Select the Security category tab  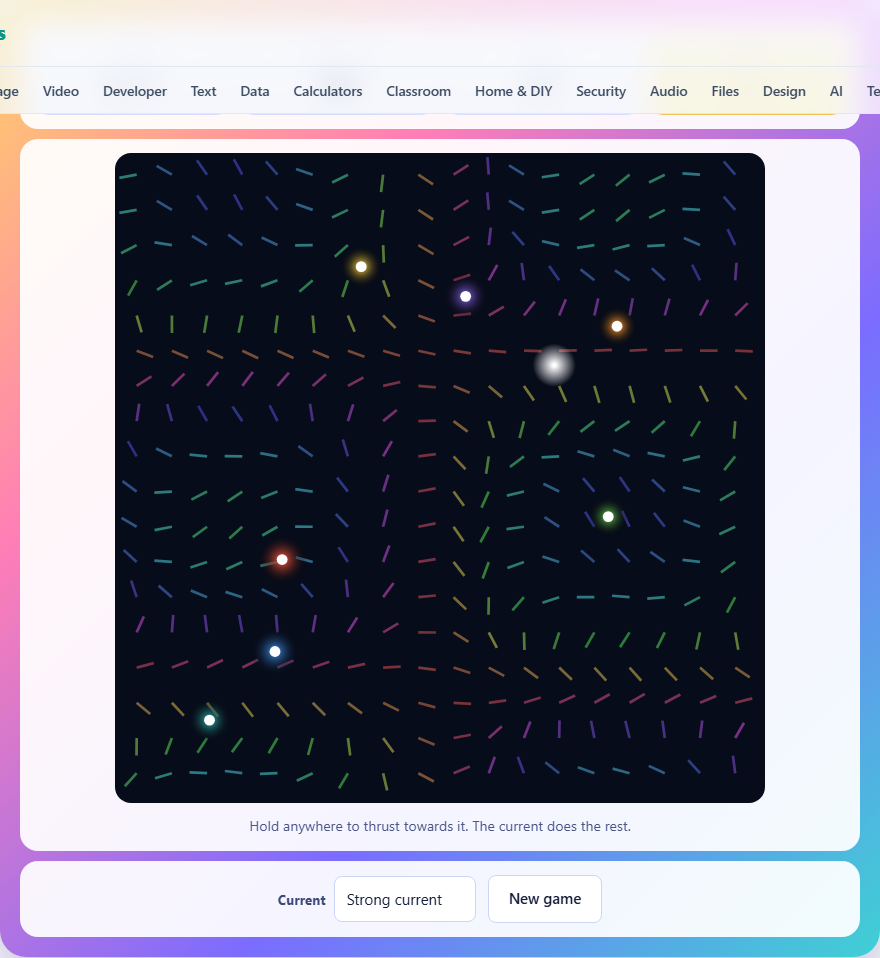(x=601, y=91)
